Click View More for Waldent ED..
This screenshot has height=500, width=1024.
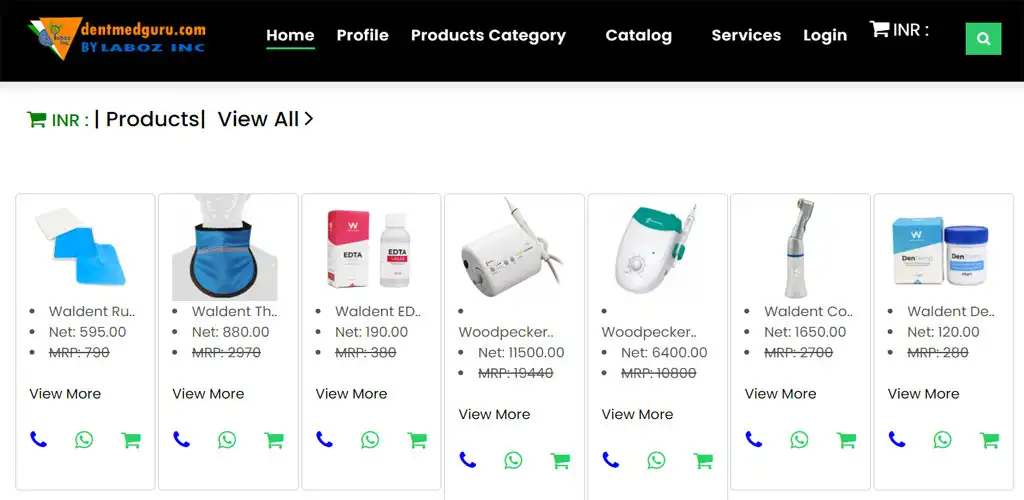pos(351,394)
